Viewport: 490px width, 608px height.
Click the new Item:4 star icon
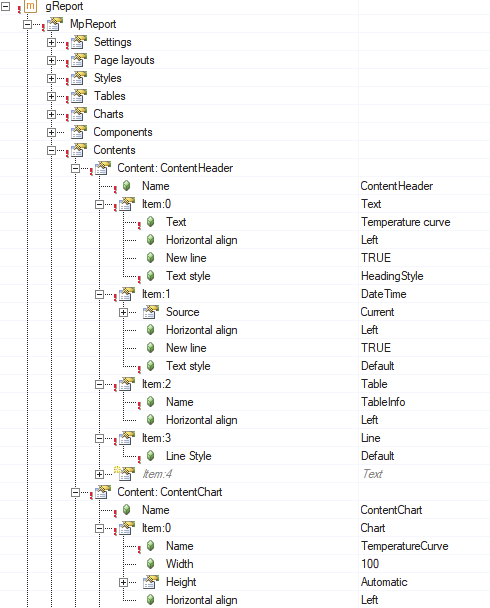tap(124, 473)
